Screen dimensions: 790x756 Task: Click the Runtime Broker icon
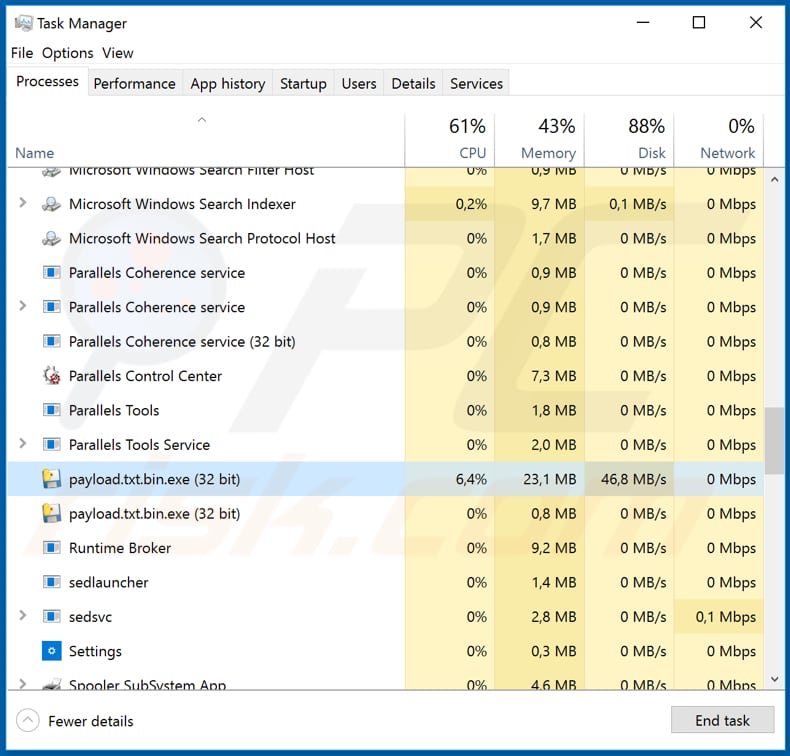pos(51,548)
